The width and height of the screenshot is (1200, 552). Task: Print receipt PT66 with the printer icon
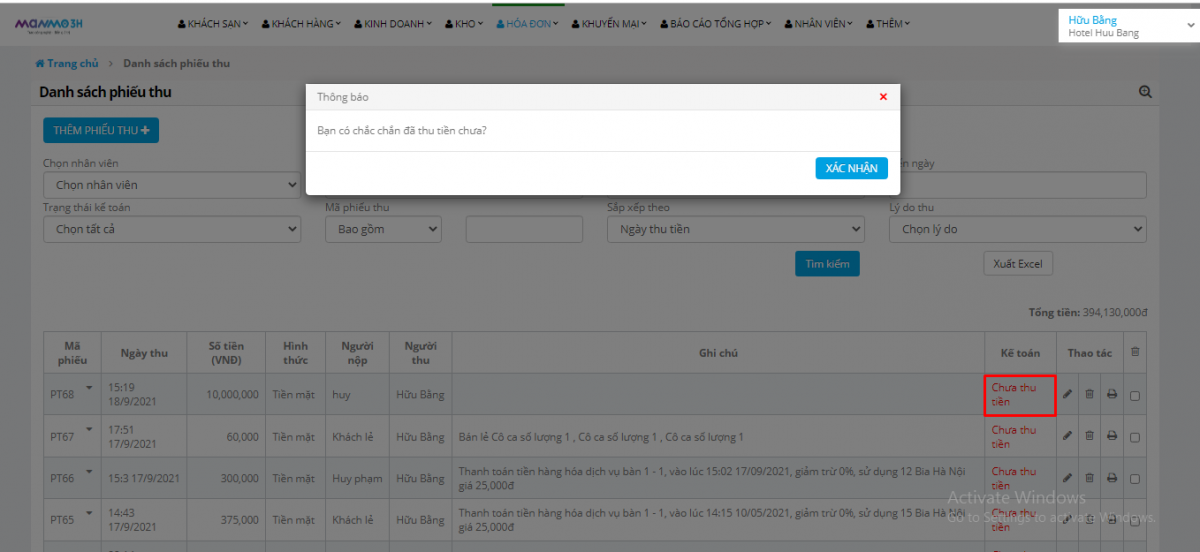1111,478
